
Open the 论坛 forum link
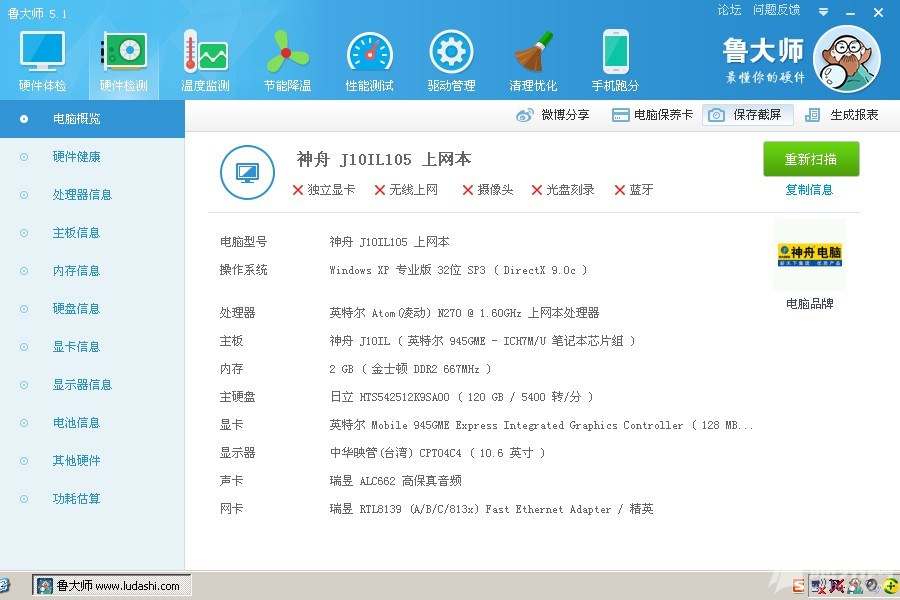[729, 10]
